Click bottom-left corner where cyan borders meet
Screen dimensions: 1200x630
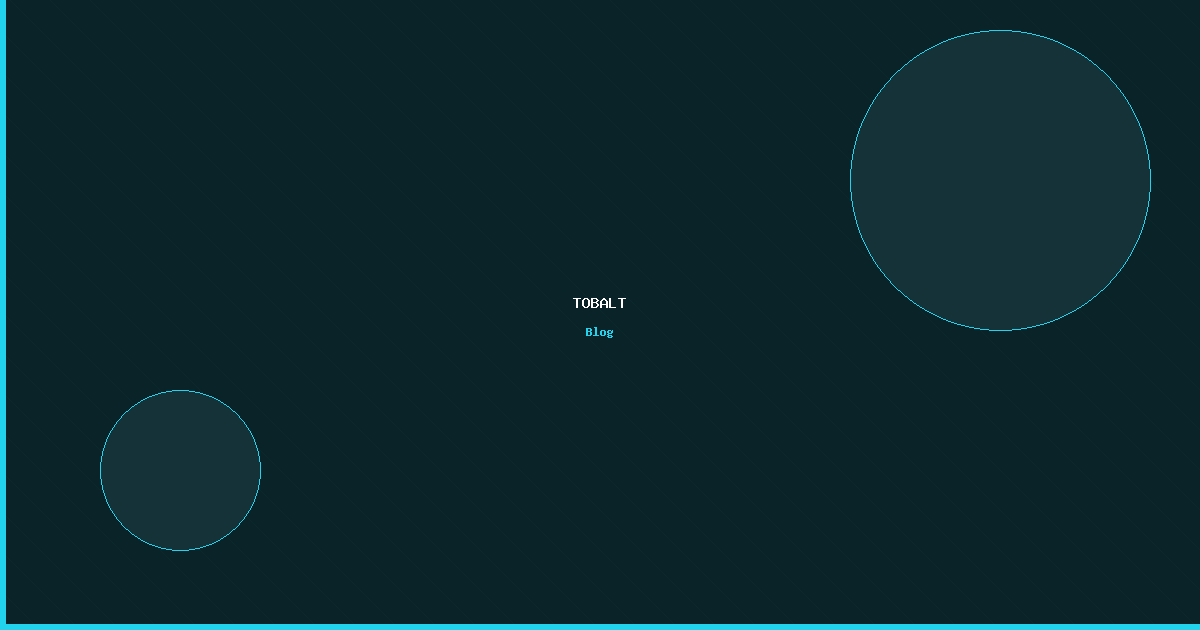2,627
